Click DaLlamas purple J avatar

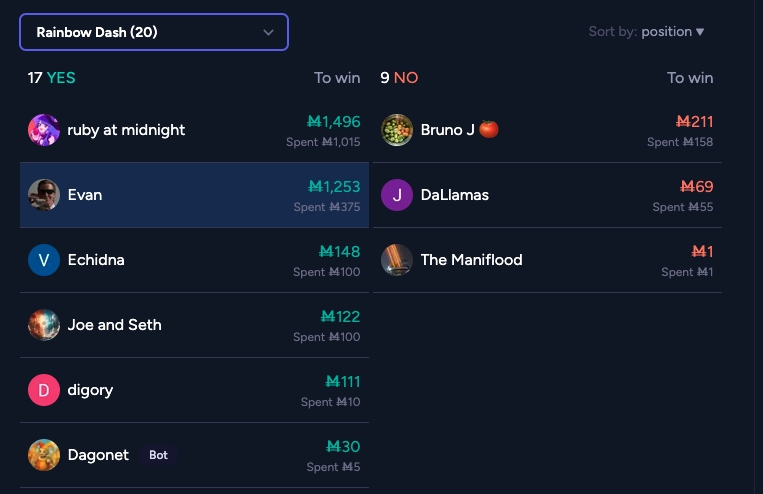397,195
